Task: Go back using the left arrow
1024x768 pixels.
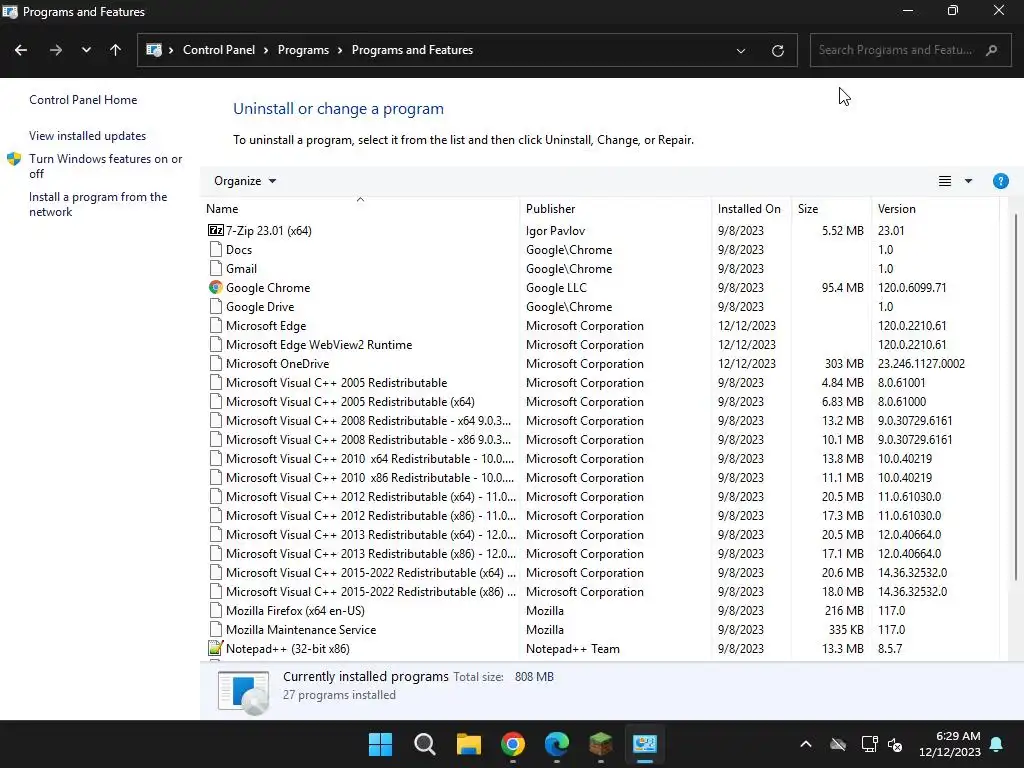Action: (21, 50)
